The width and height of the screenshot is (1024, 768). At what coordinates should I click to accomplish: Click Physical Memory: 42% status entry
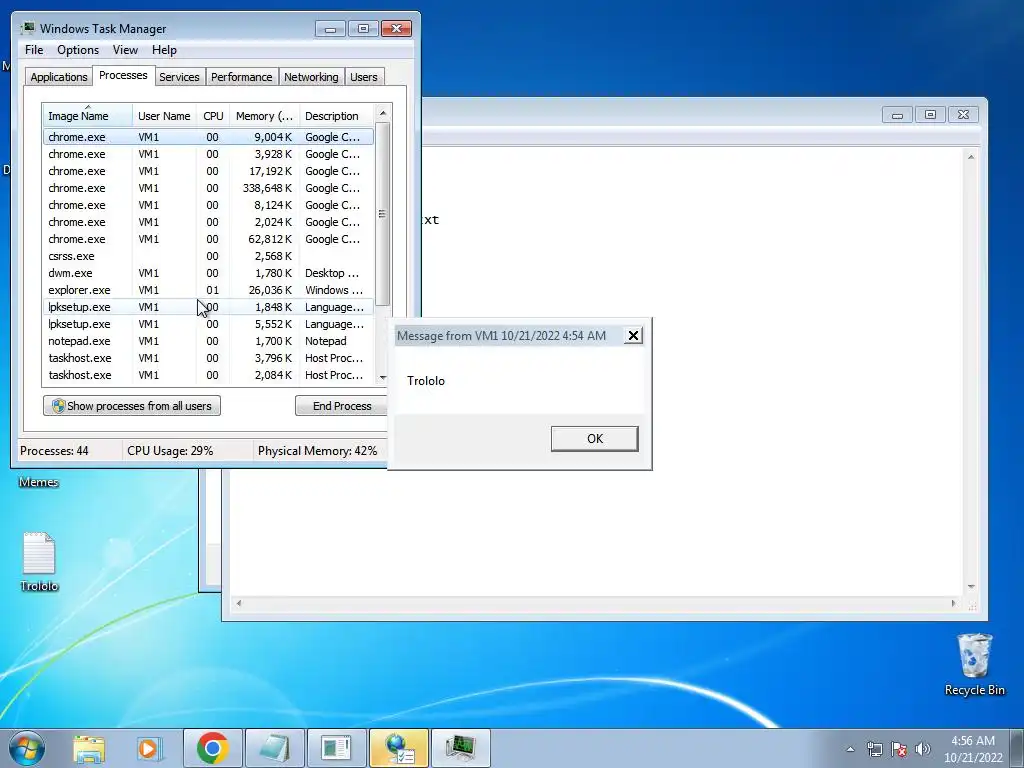pyautogui.click(x=317, y=451)
